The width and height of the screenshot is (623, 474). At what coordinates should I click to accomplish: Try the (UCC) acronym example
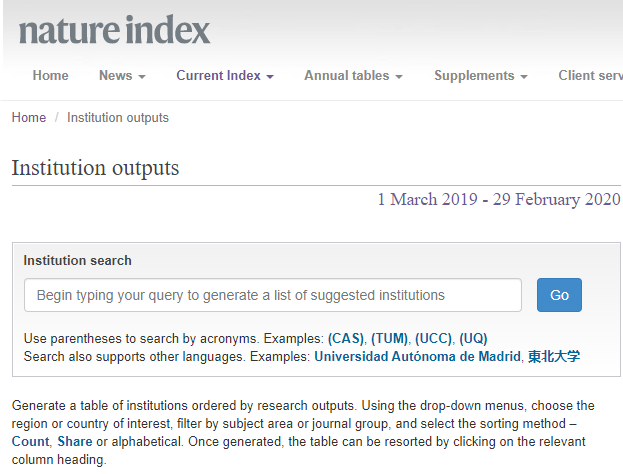click(433, 338)
